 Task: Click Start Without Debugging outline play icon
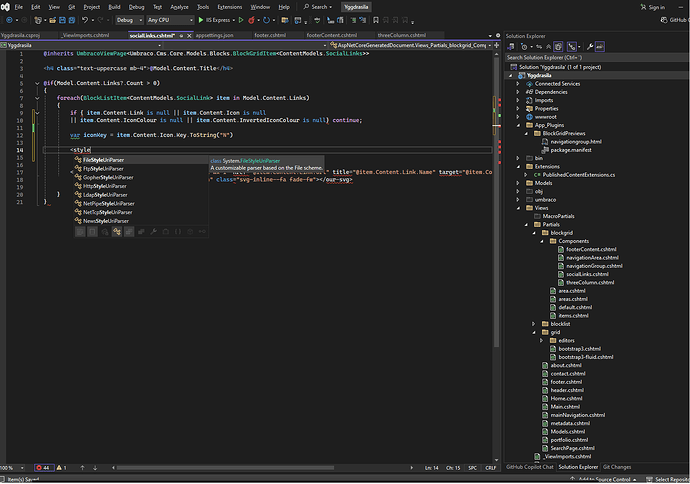tap(241, 20)
